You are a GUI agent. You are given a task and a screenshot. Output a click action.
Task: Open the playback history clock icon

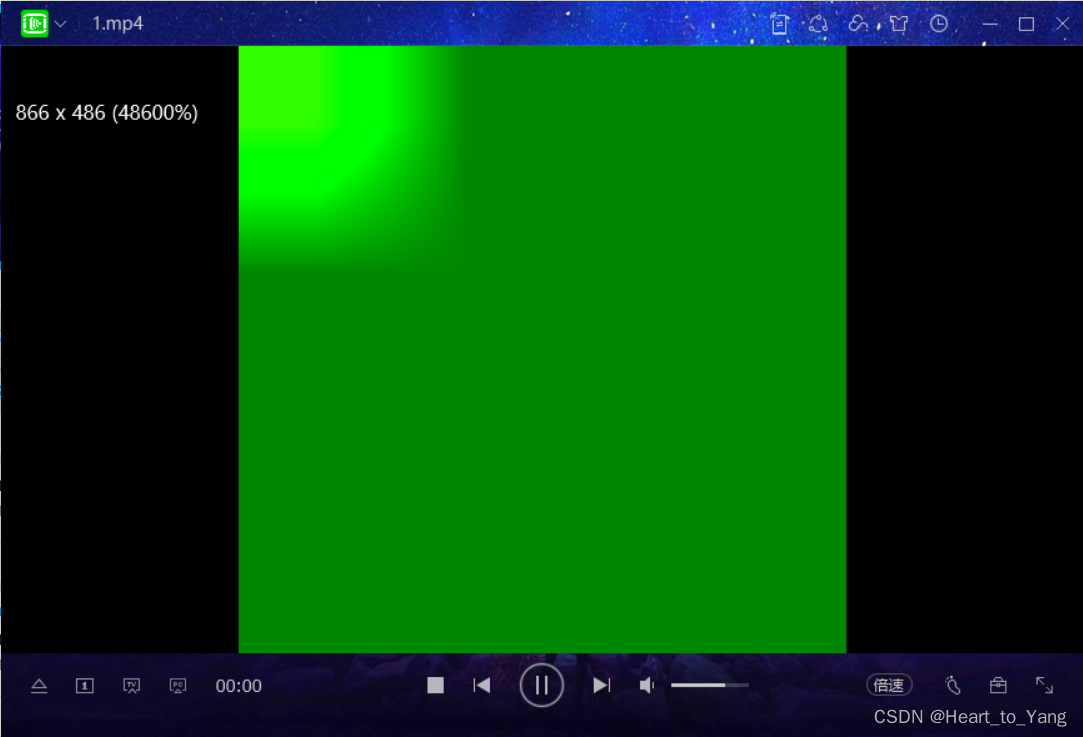[x=939, y=24]
